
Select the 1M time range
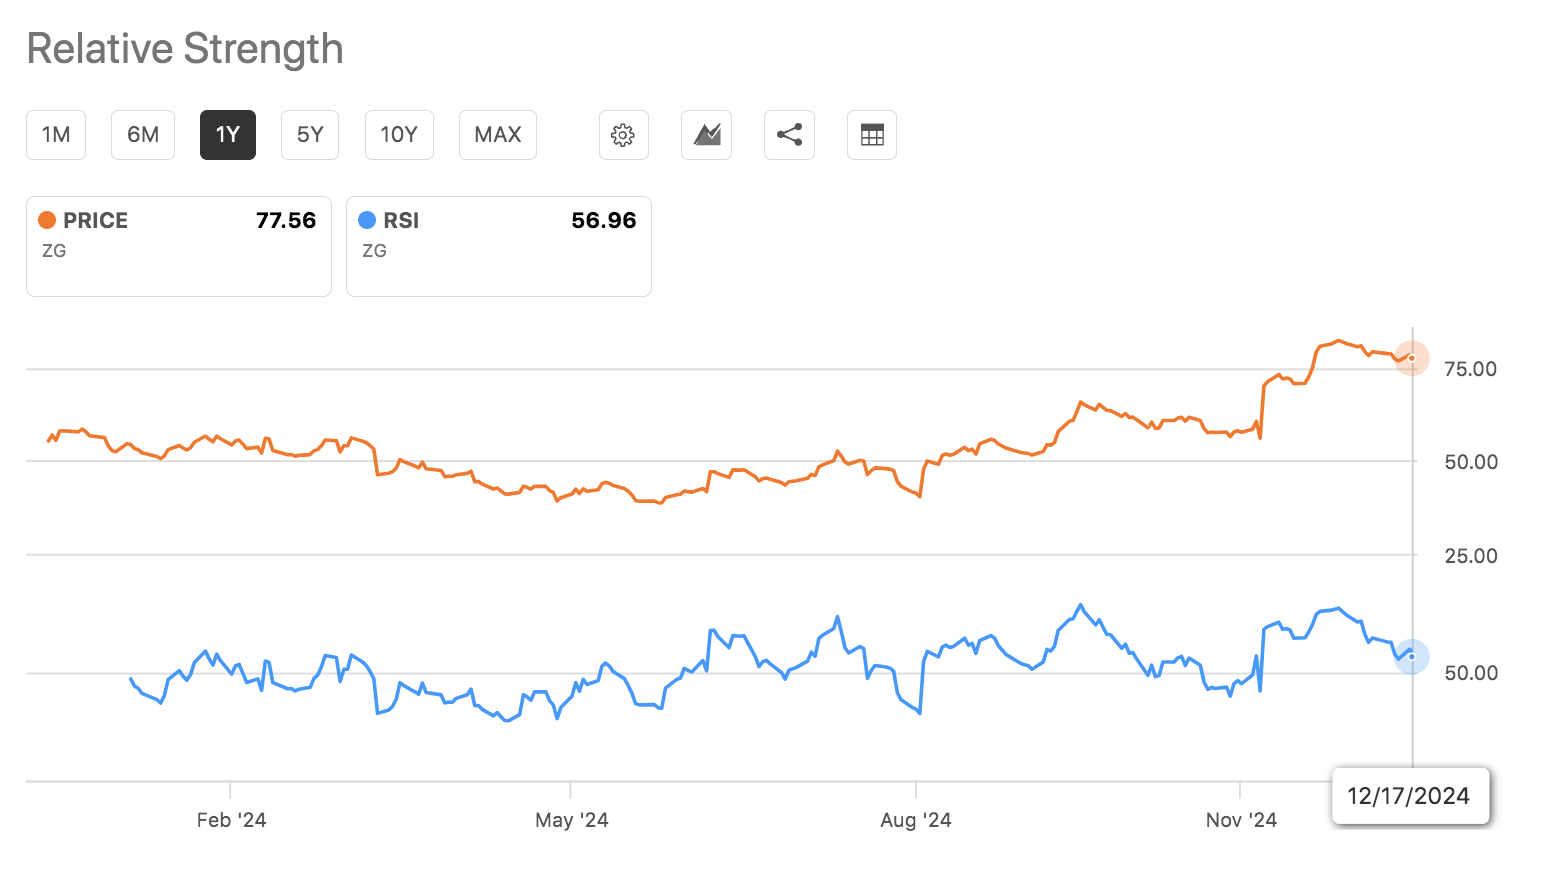click(x=56, y=134)
